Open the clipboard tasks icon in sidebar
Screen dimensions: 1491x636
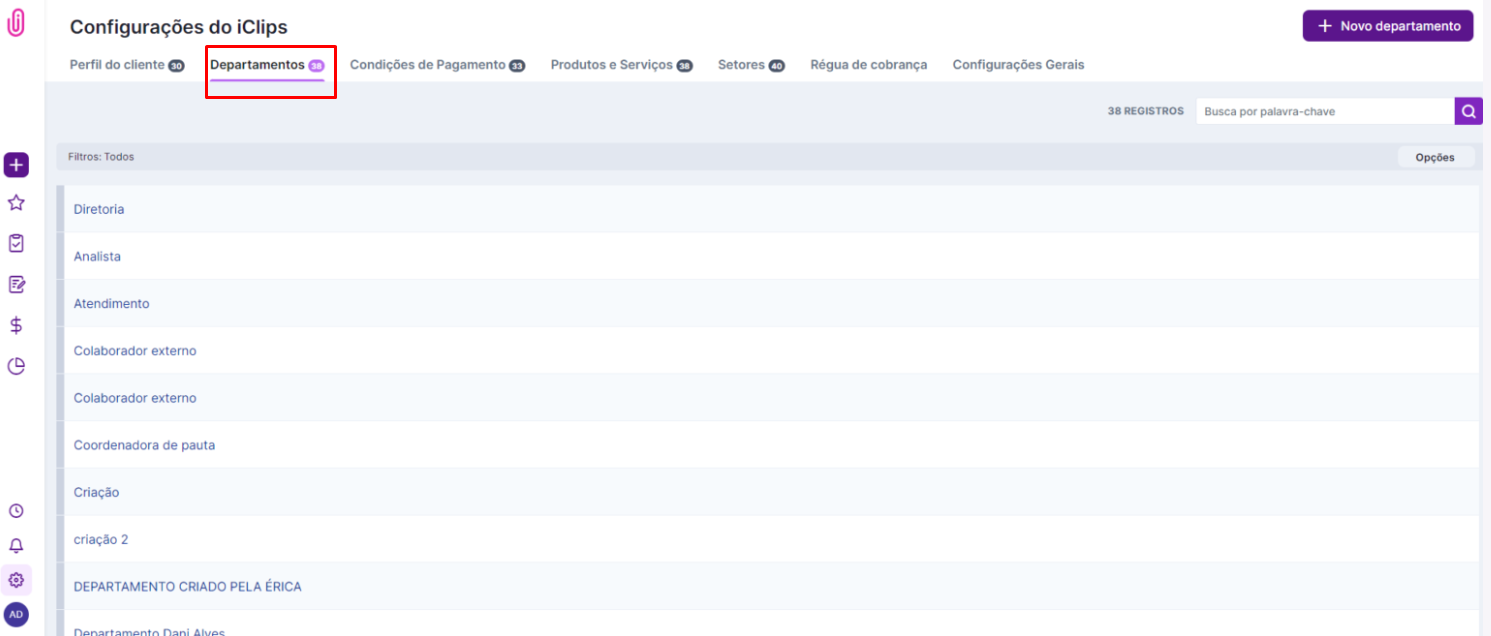pyautogui.click(x=16, y=243)
